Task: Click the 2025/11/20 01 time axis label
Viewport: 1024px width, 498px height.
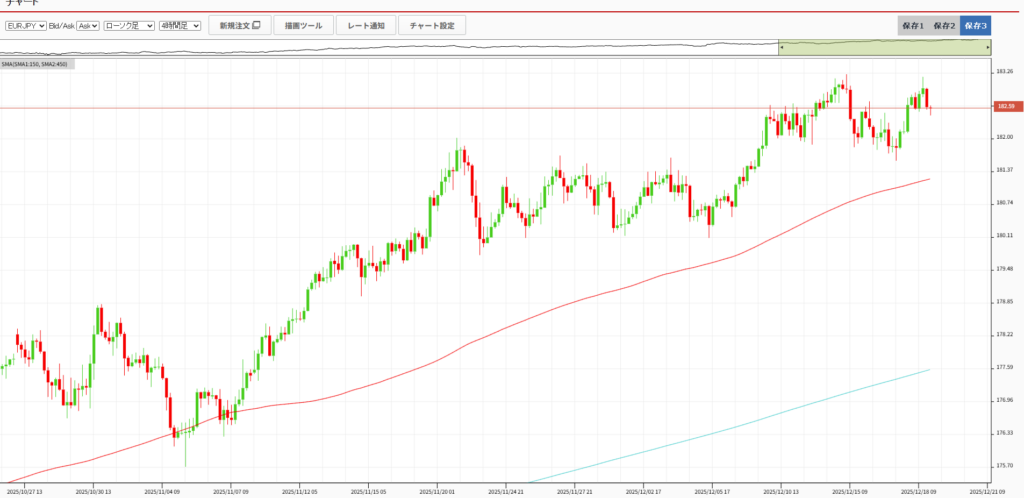Action: click(x=438, y=491)
